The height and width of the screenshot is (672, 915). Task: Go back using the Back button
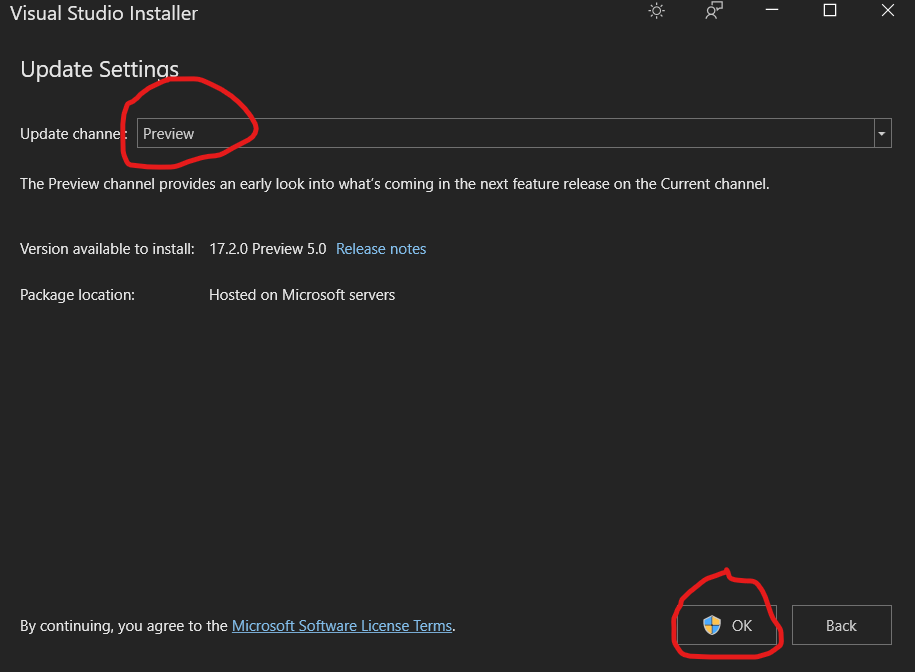[841, 625]
